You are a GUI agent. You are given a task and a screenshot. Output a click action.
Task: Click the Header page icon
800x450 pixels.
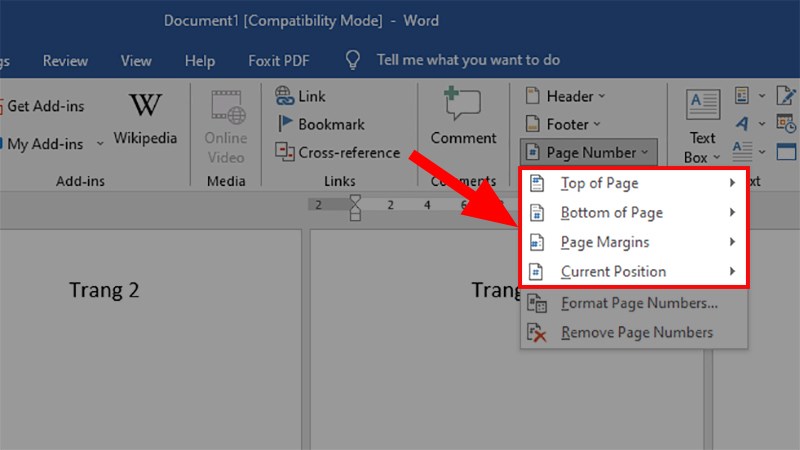(x=532, y=96)
